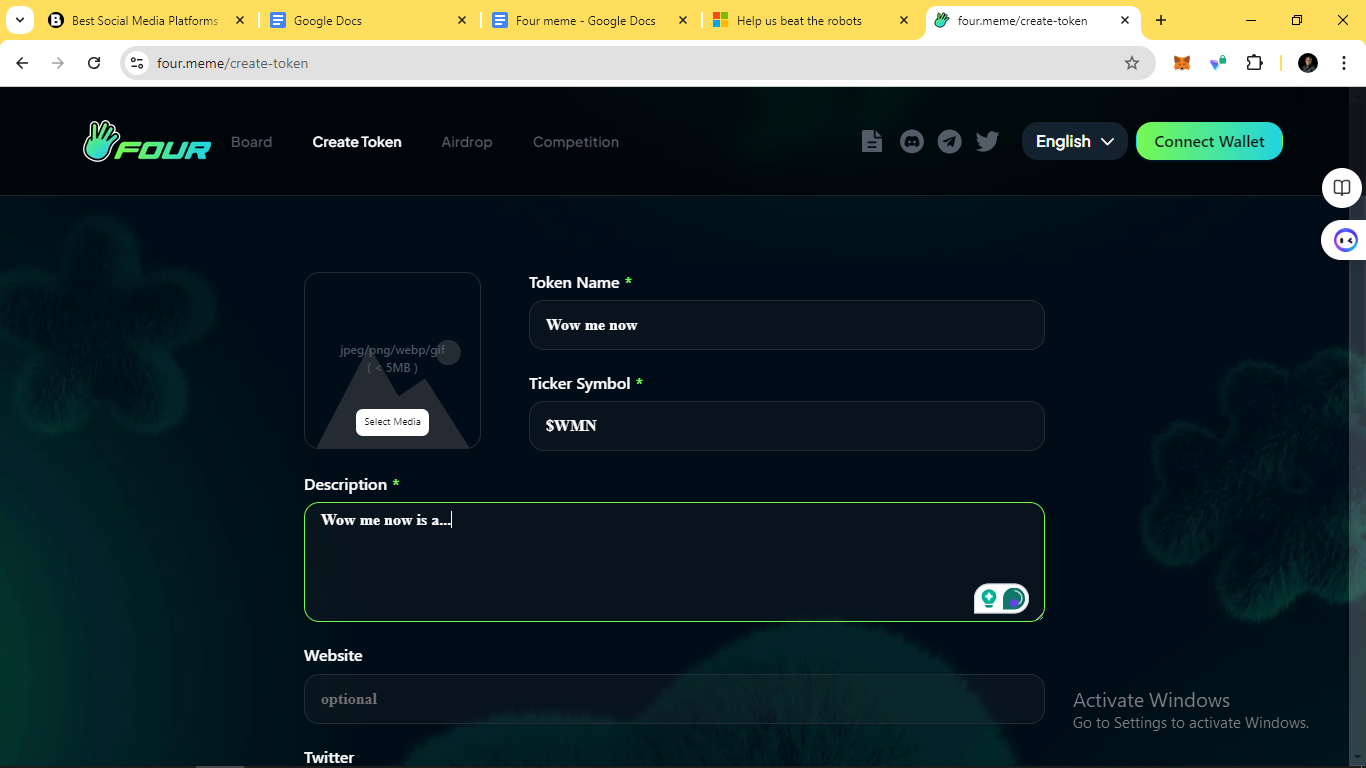Viewport: 1366px width, 768px height.
Task: Open Chrome three-dot menu
Action: click(1344, 63)
